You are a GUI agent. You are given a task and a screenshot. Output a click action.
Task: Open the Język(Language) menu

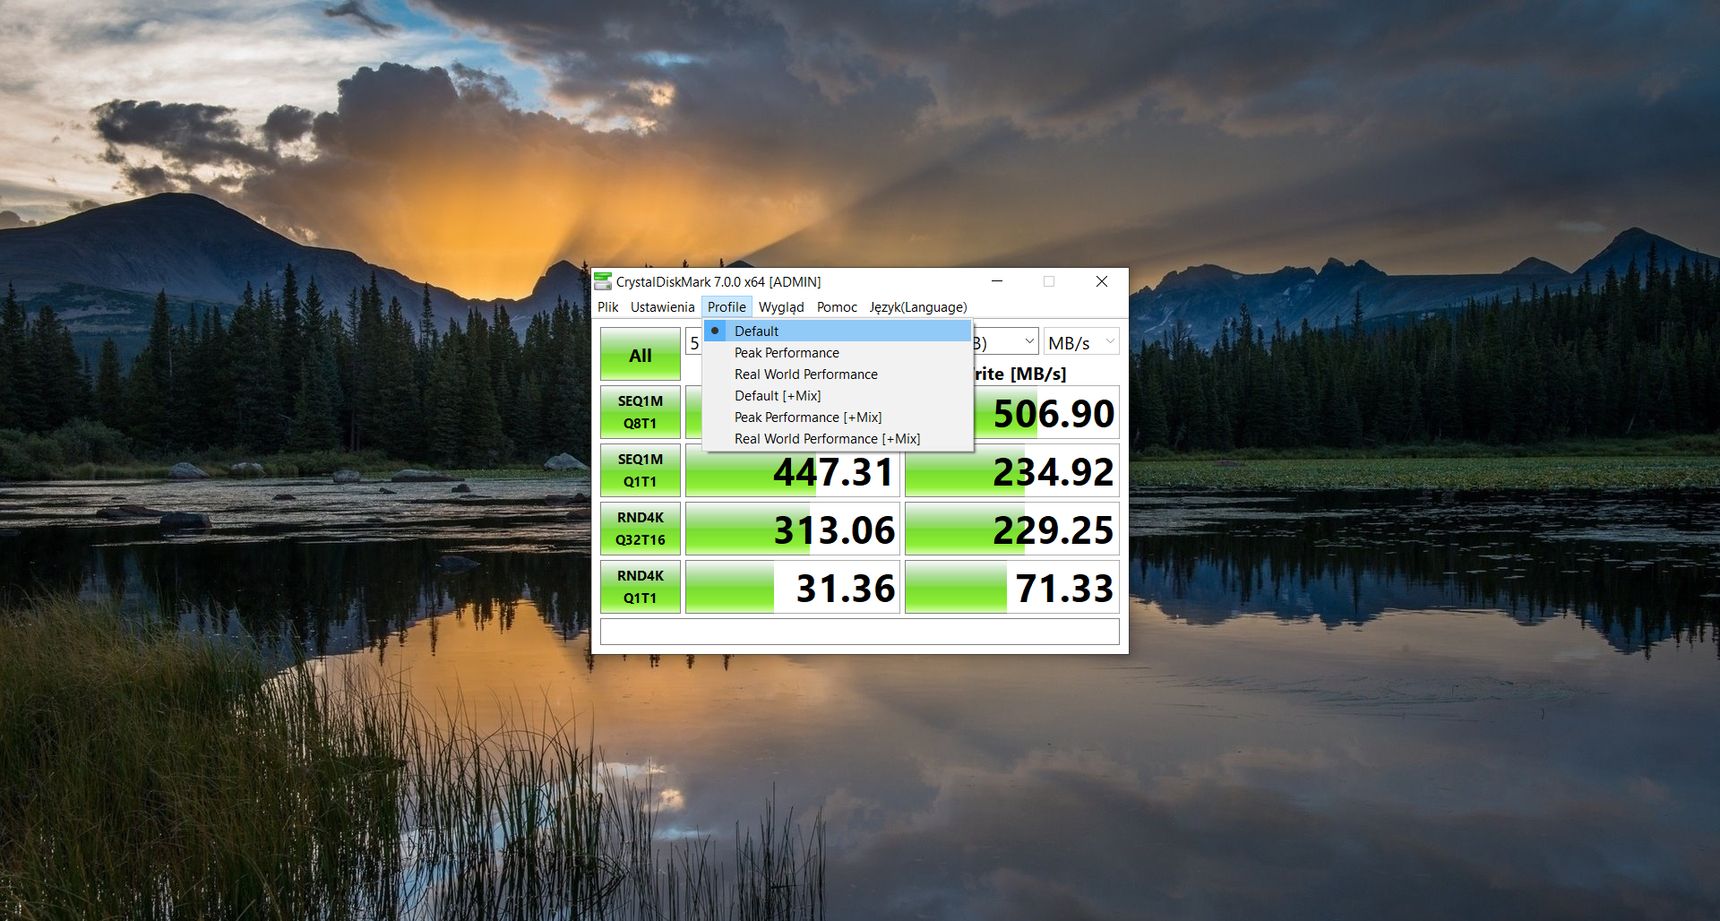(x=918, y=307)
